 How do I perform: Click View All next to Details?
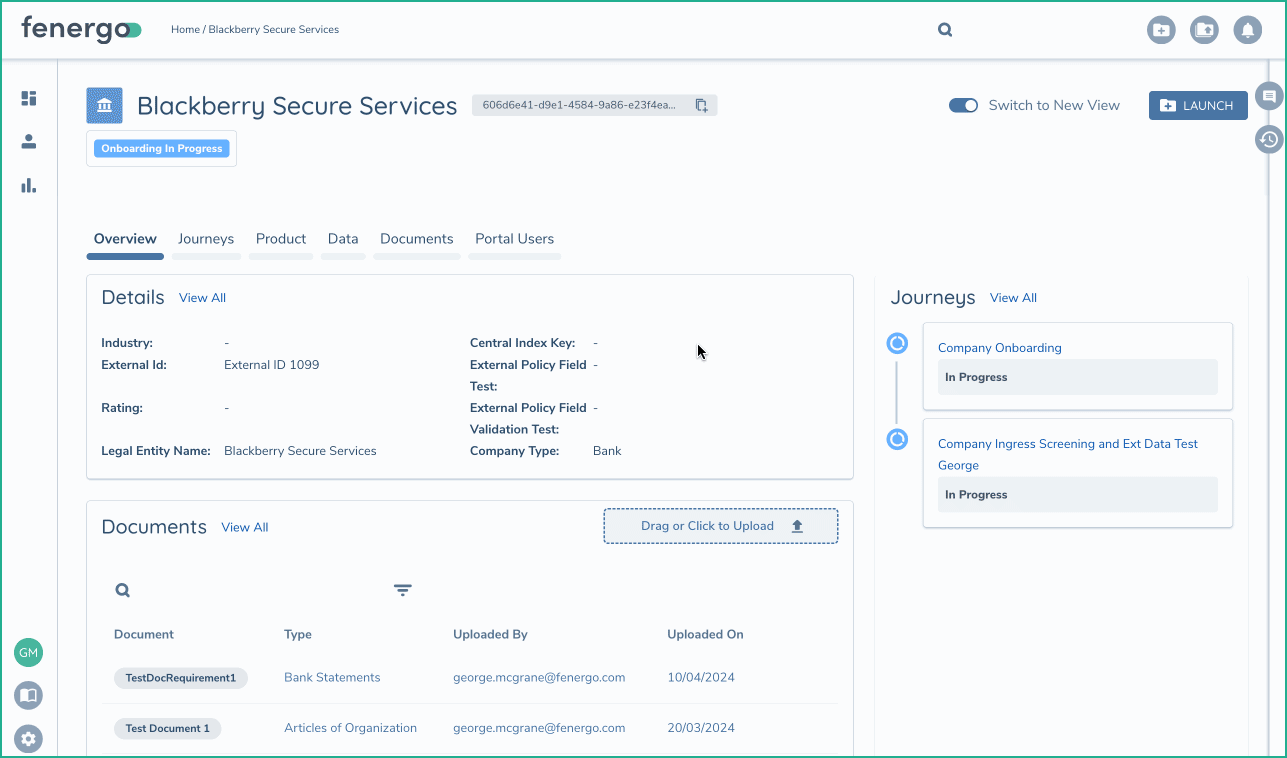202,298
